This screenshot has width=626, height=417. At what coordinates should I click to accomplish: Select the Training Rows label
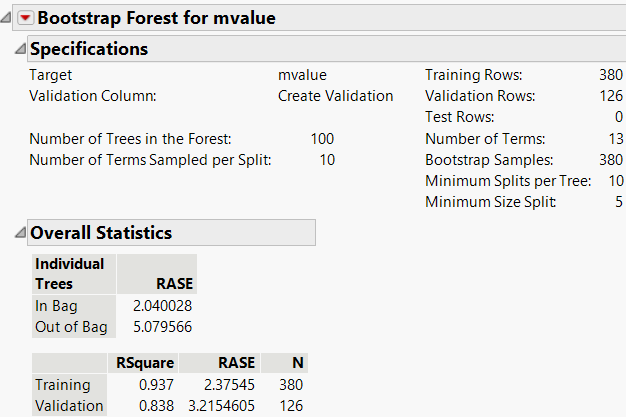point(473,75)
